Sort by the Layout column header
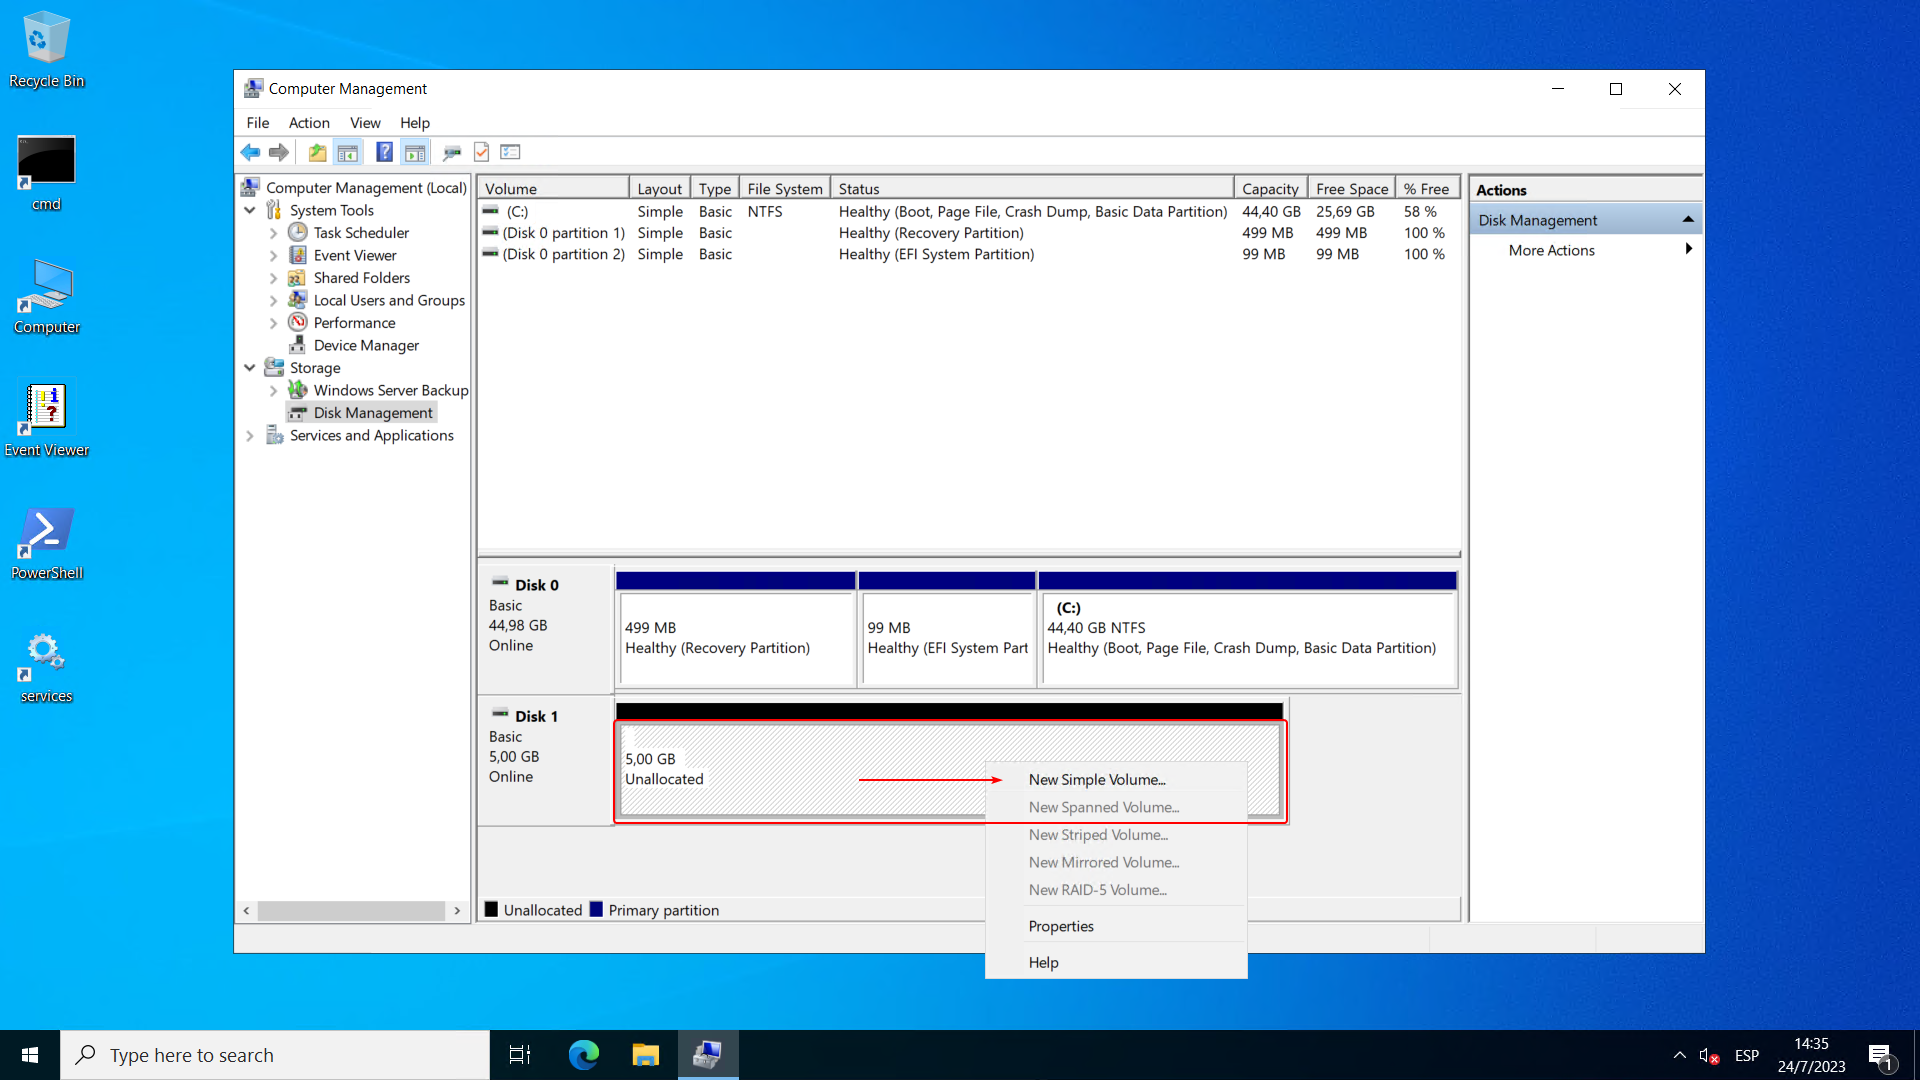The width and height of the screenshot is (1920, 1080). tap(660, 188)
